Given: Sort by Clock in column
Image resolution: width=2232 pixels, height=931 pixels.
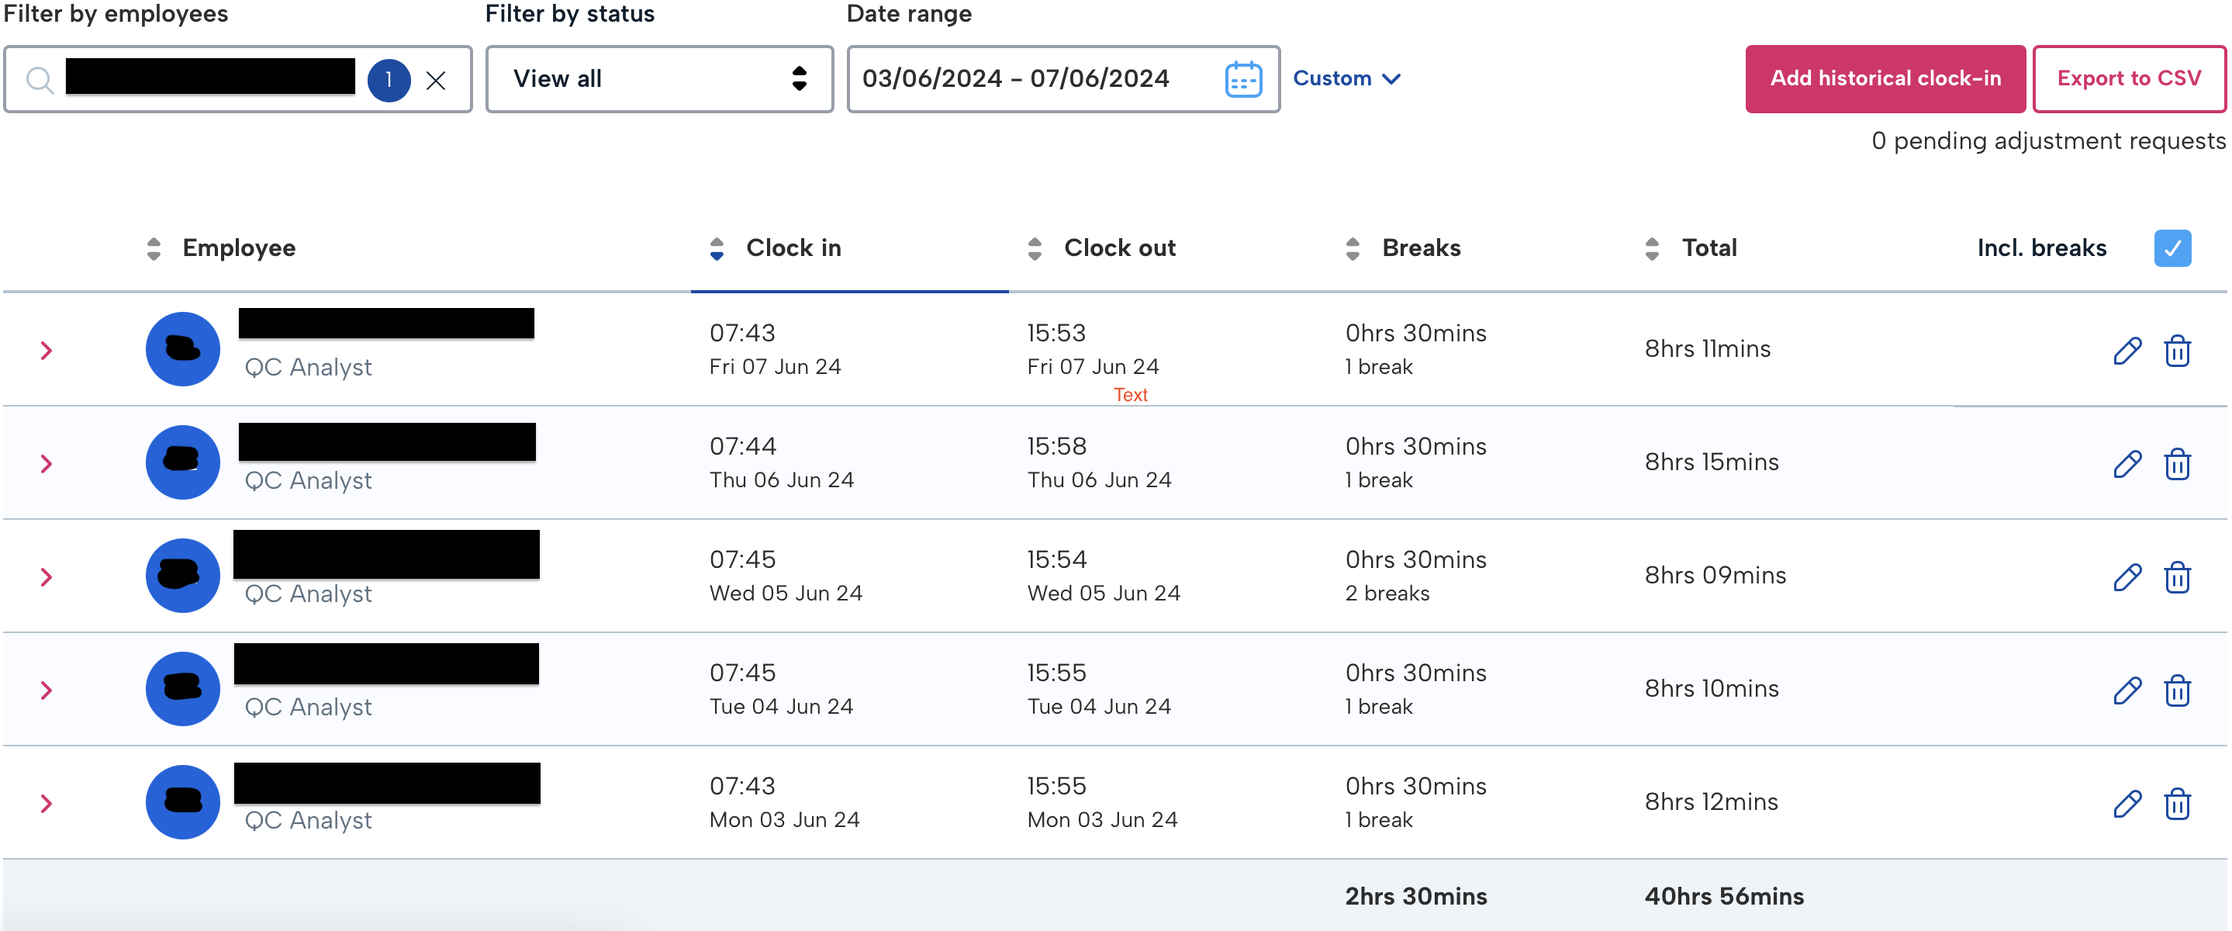Looking at the screenshot, I should [792, 248].
